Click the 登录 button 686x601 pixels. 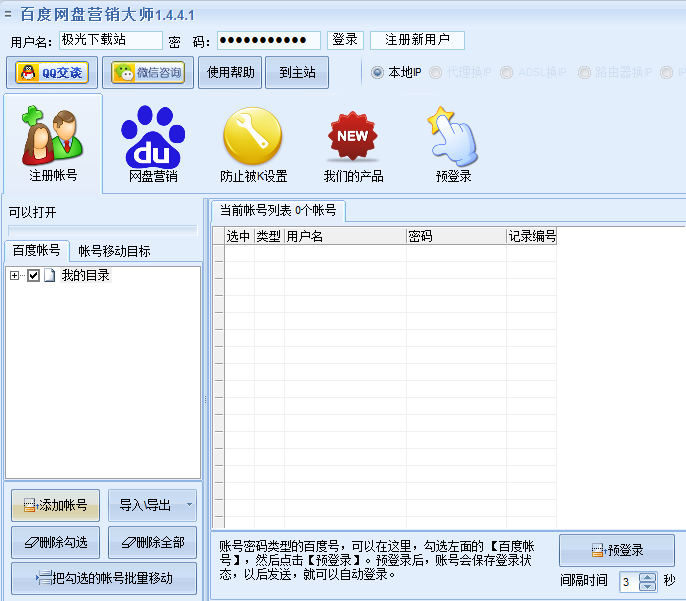pos(345,40)
